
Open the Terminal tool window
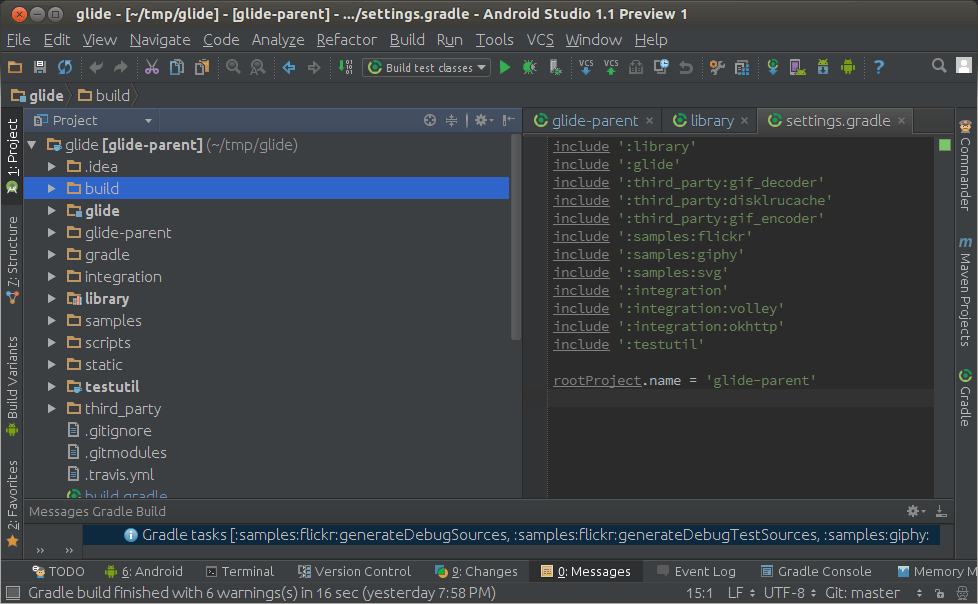coord(239,571)
